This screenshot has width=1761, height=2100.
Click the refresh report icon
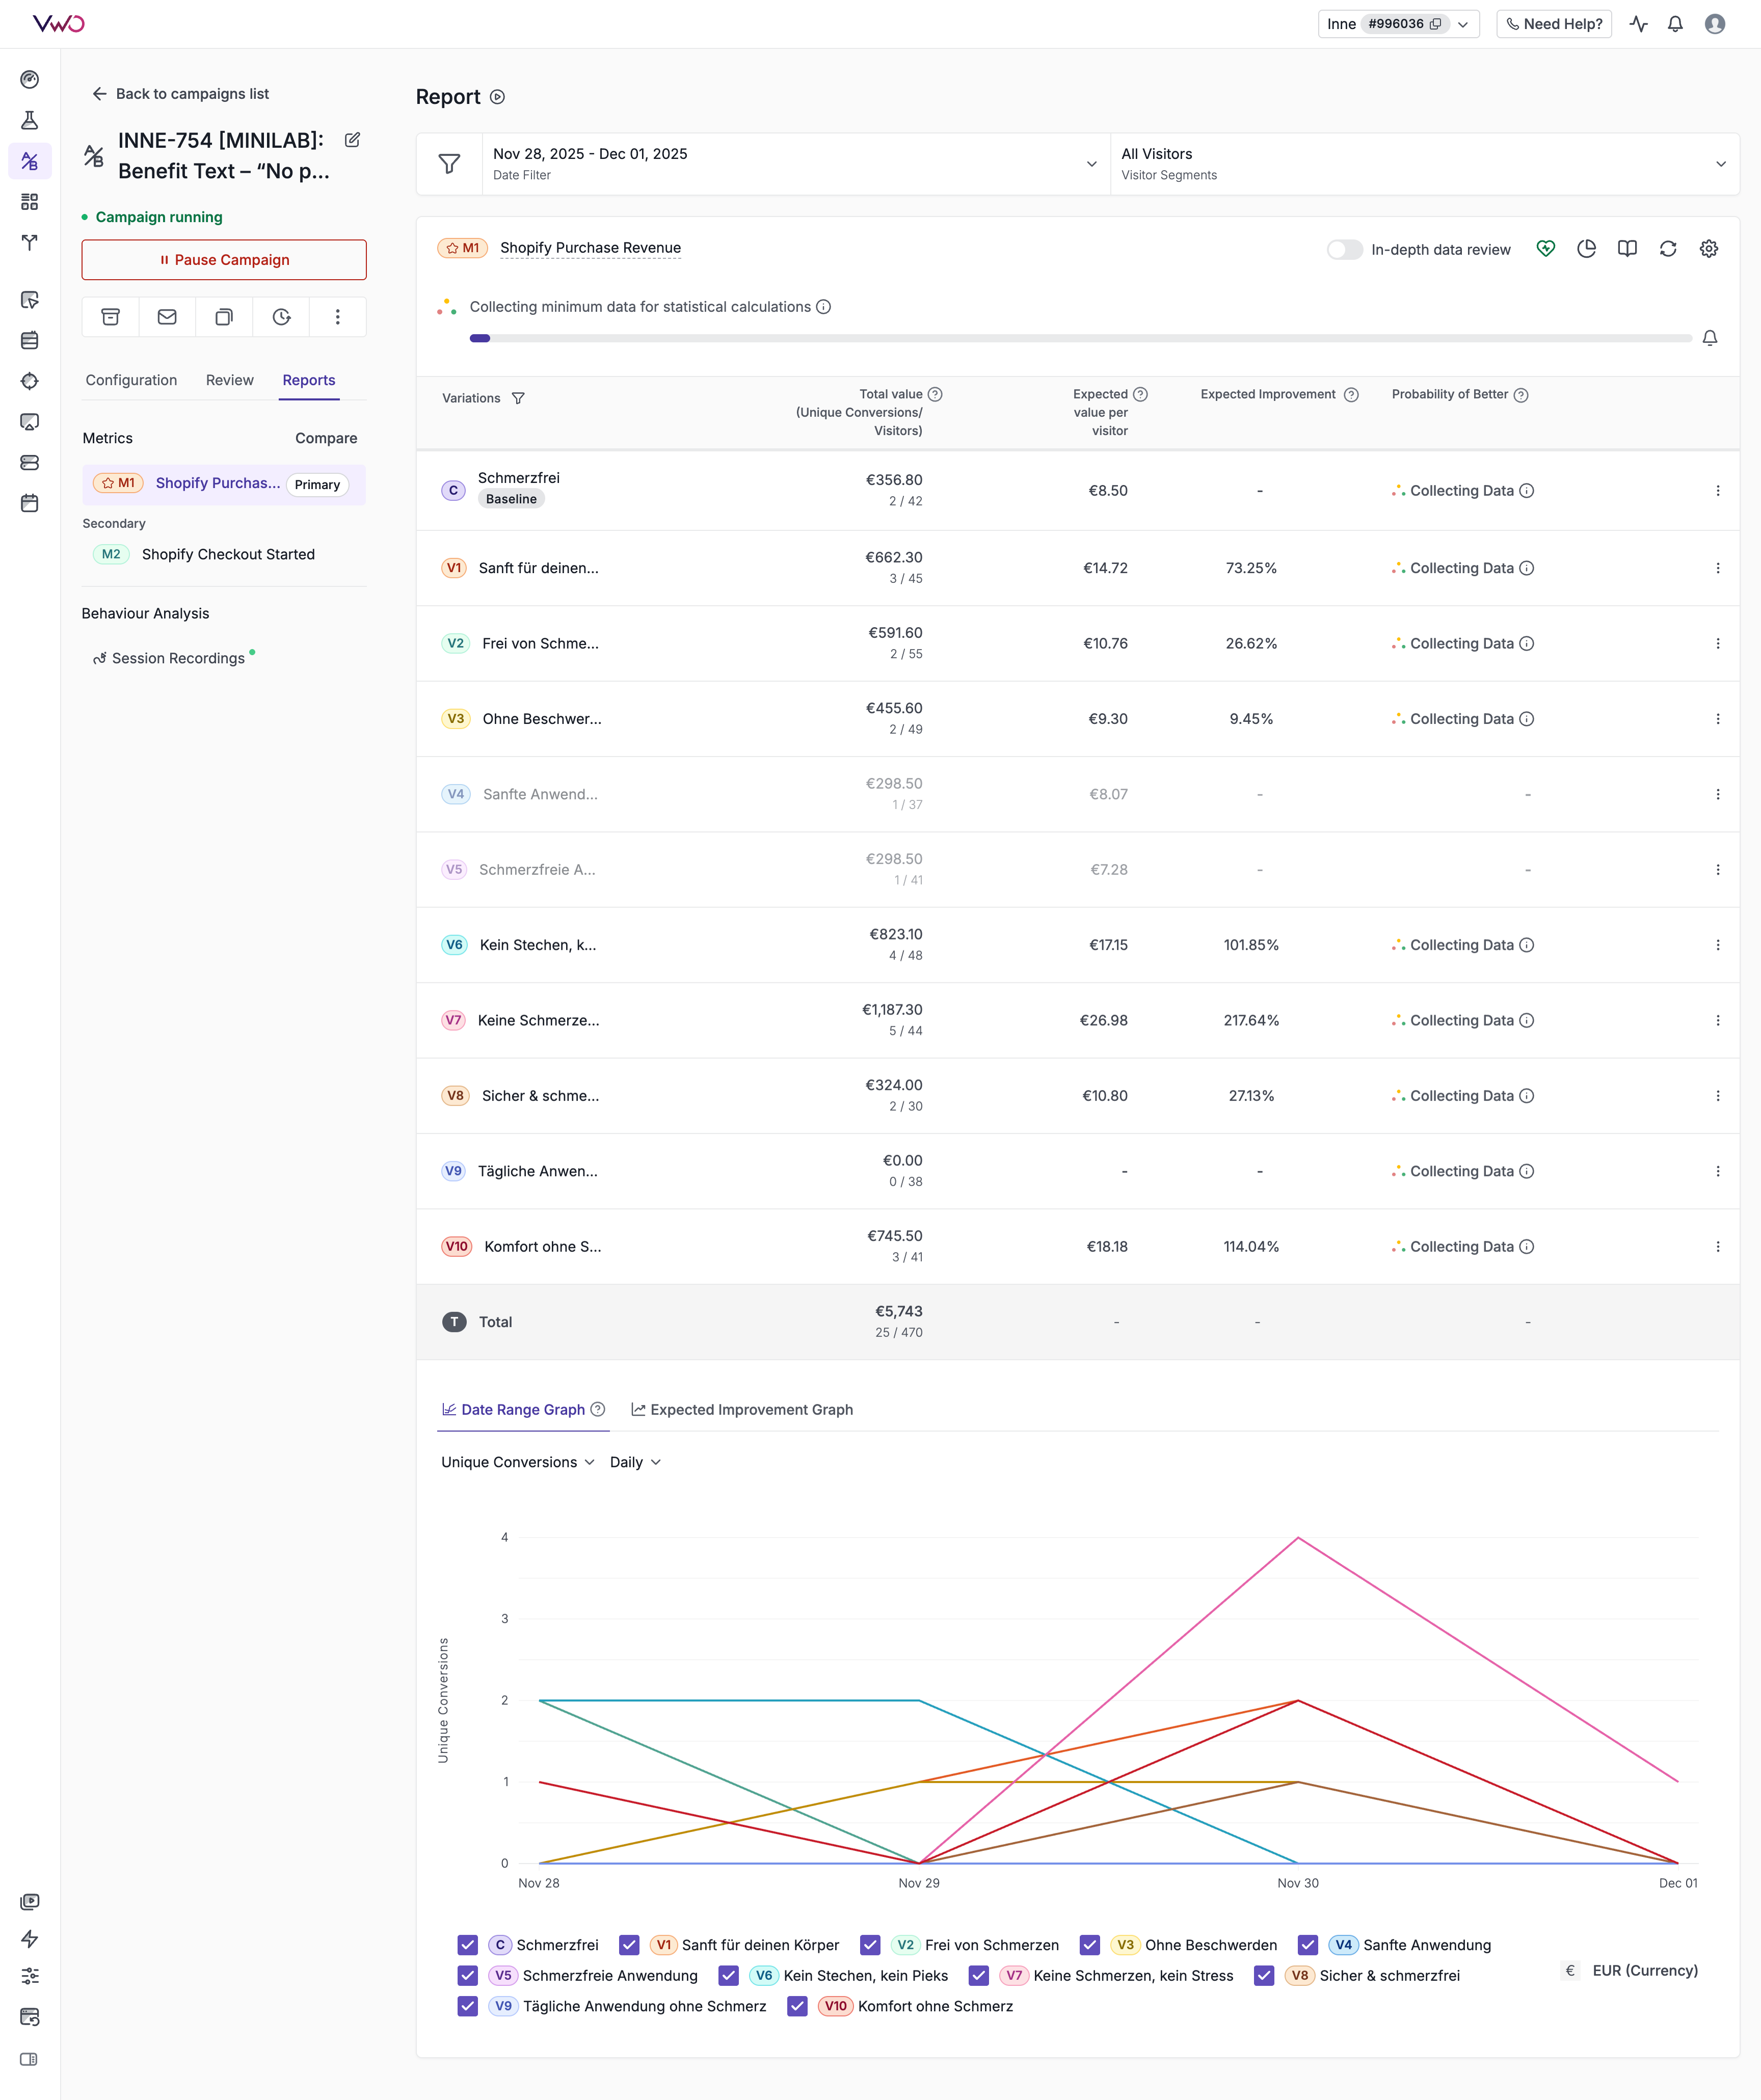click(x=1667, y=249)
